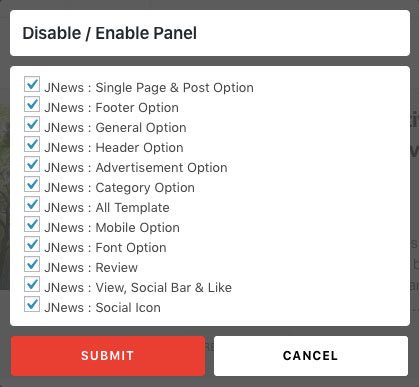
Task: Uncheck the JNews Review checkbox
Action: pos(32,264)
